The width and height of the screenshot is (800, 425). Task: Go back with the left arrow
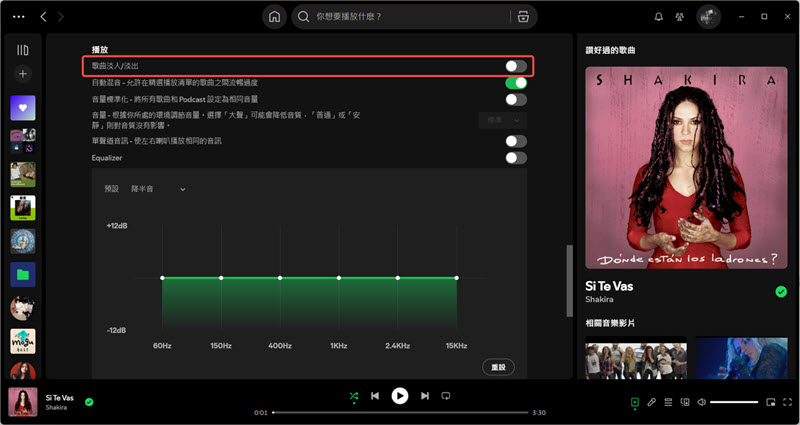click(43, 17)
